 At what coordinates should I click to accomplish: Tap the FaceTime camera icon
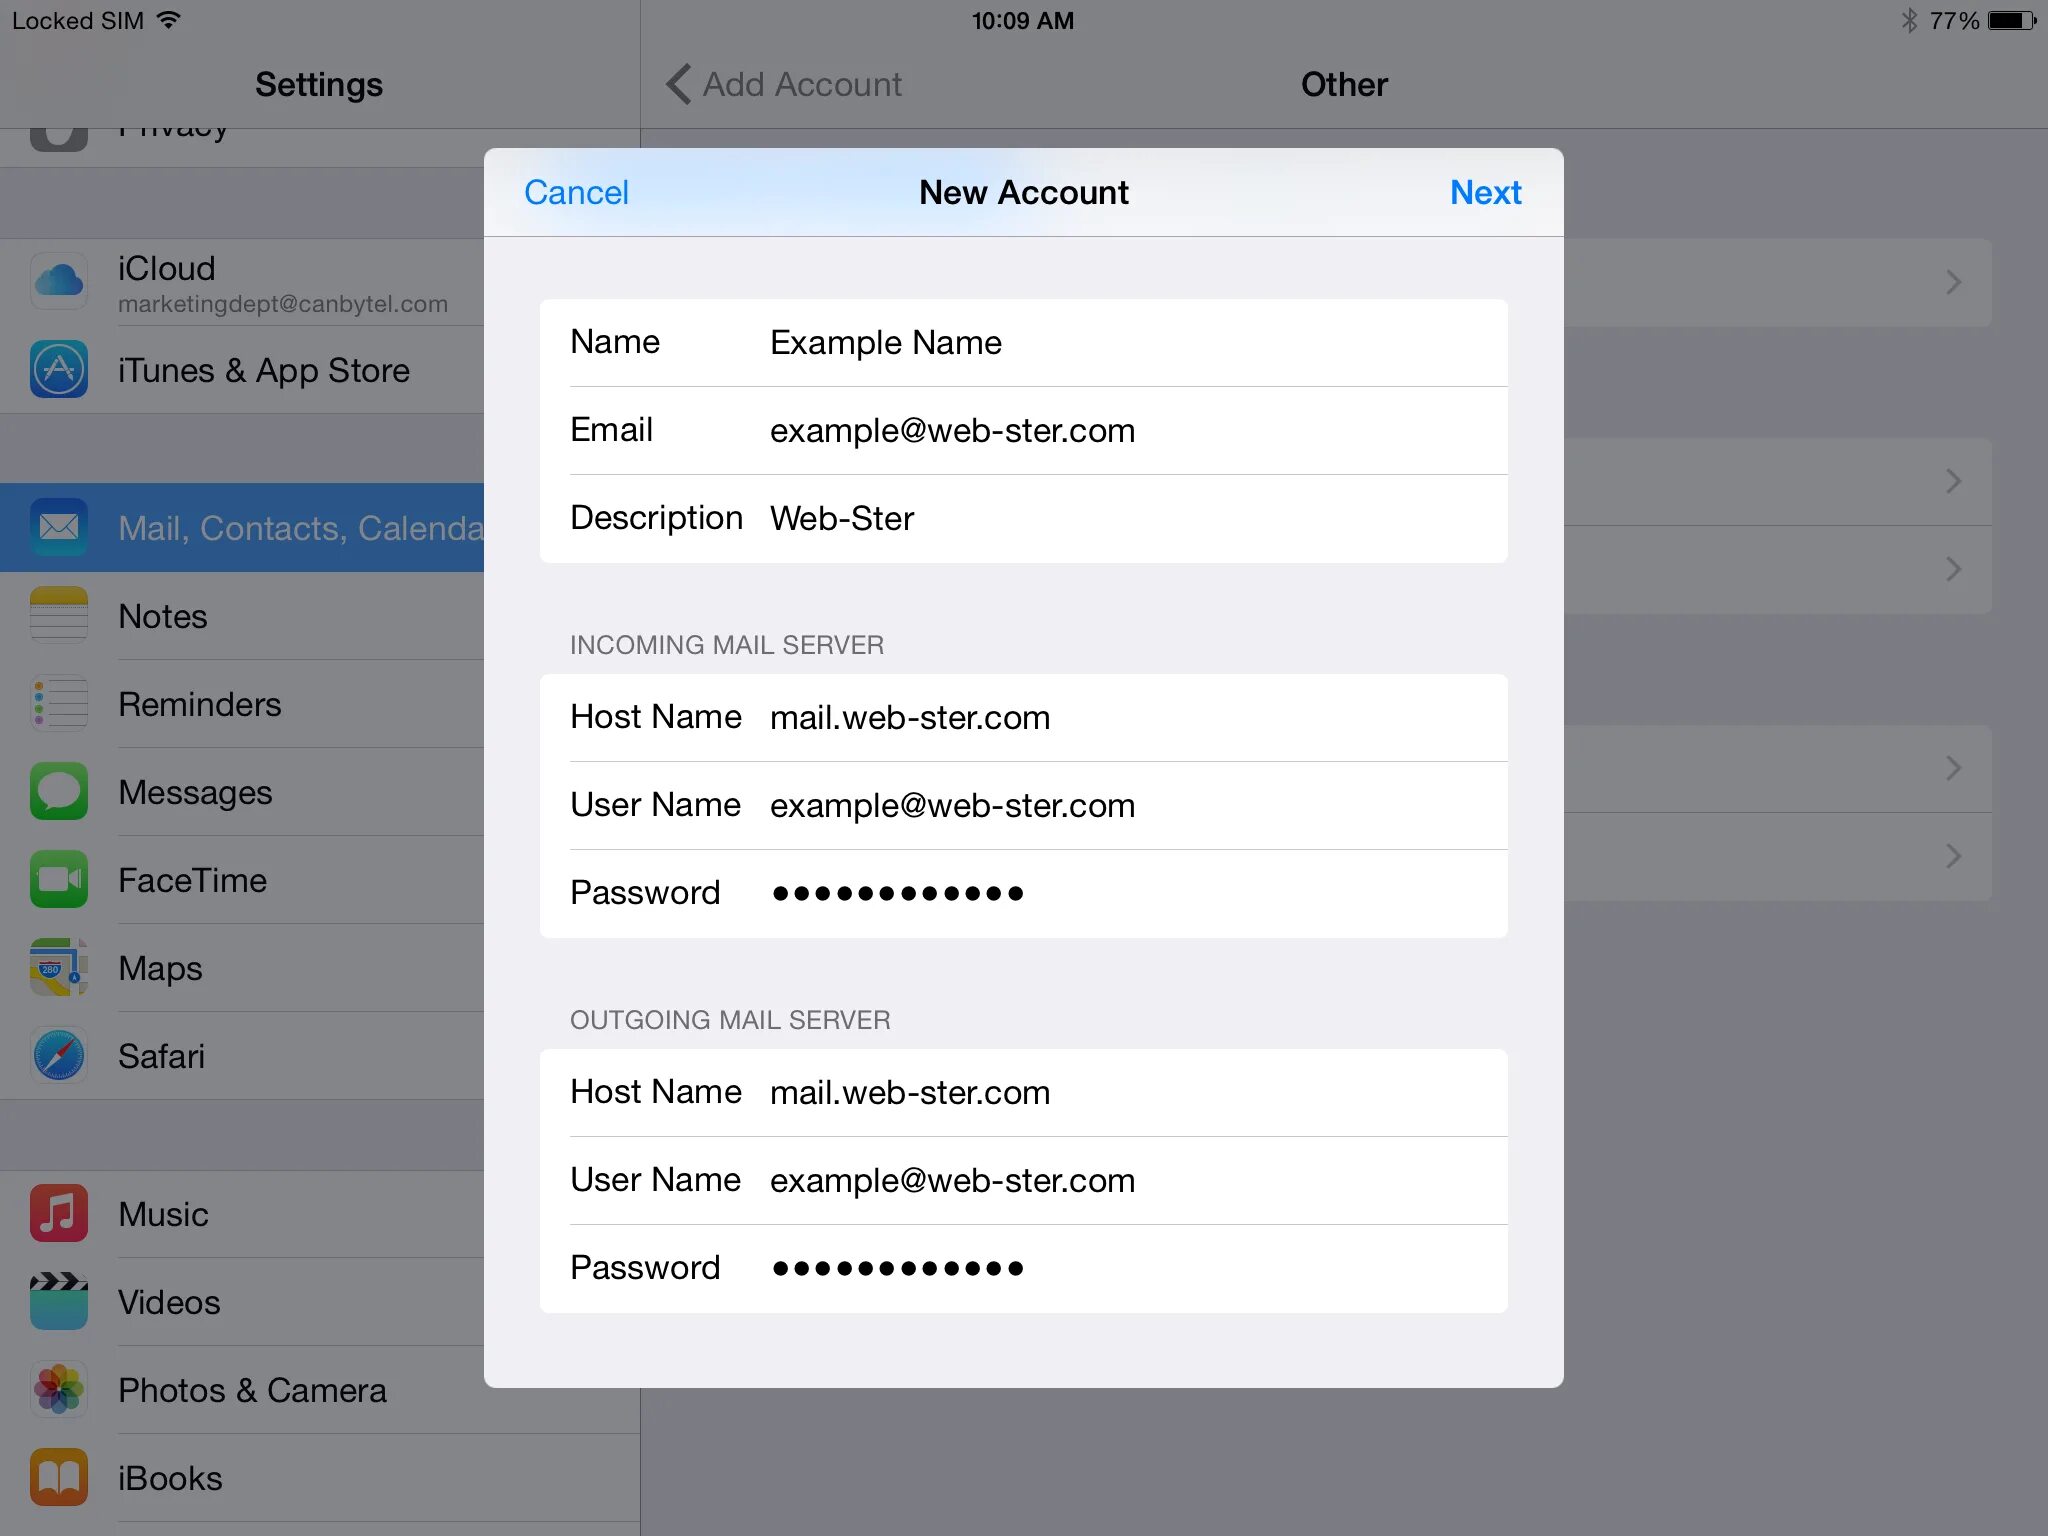[59, 879]
